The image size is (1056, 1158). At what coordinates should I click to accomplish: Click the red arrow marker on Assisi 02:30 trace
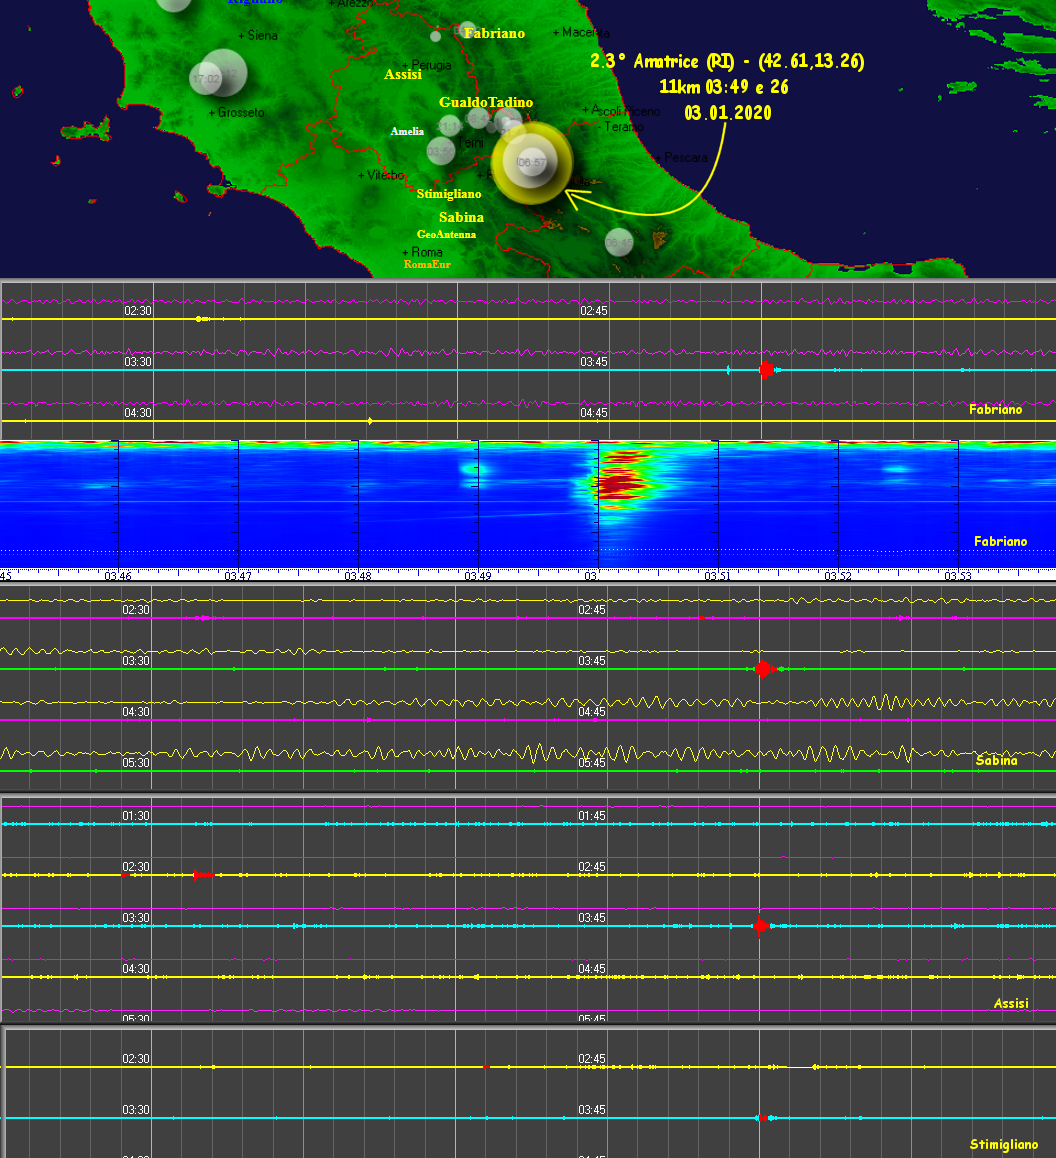tap(203, 875)
